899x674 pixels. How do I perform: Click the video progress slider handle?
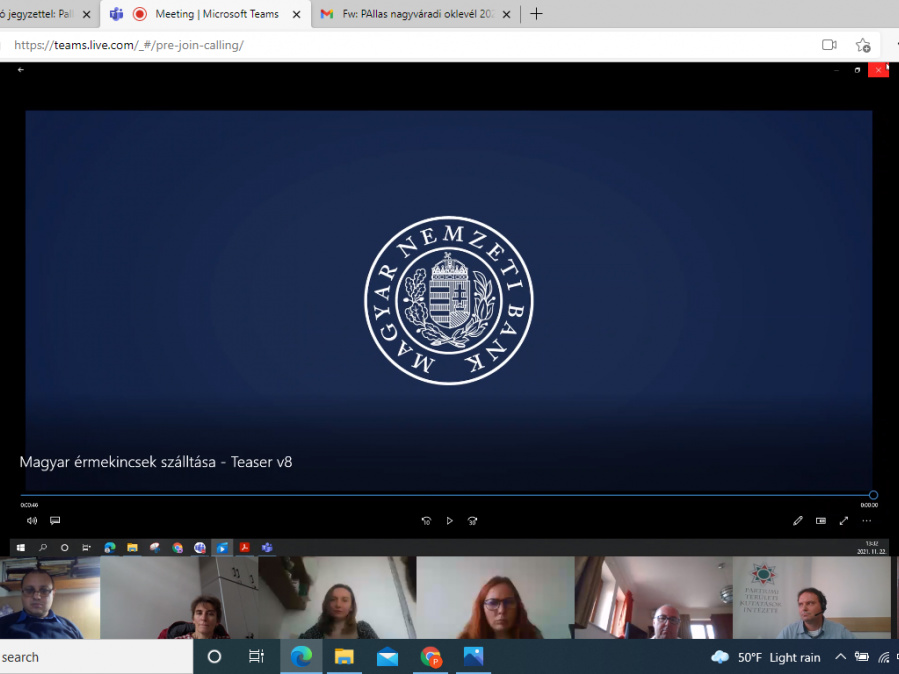873,495
